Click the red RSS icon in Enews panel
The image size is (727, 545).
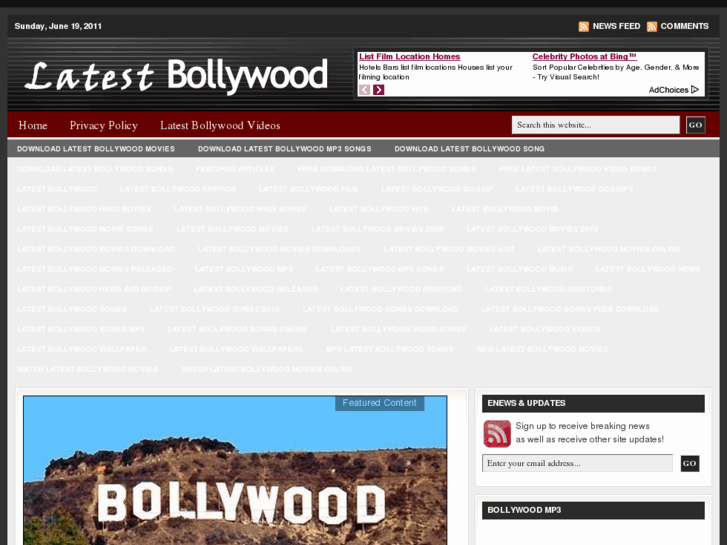point(497,433)
